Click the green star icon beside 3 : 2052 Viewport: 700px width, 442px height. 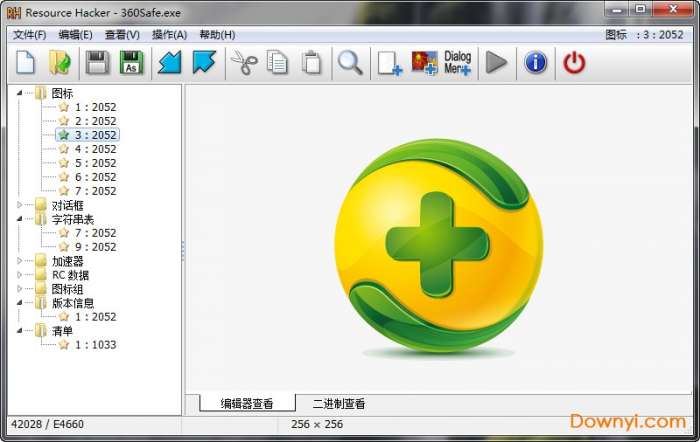[64, 134]
